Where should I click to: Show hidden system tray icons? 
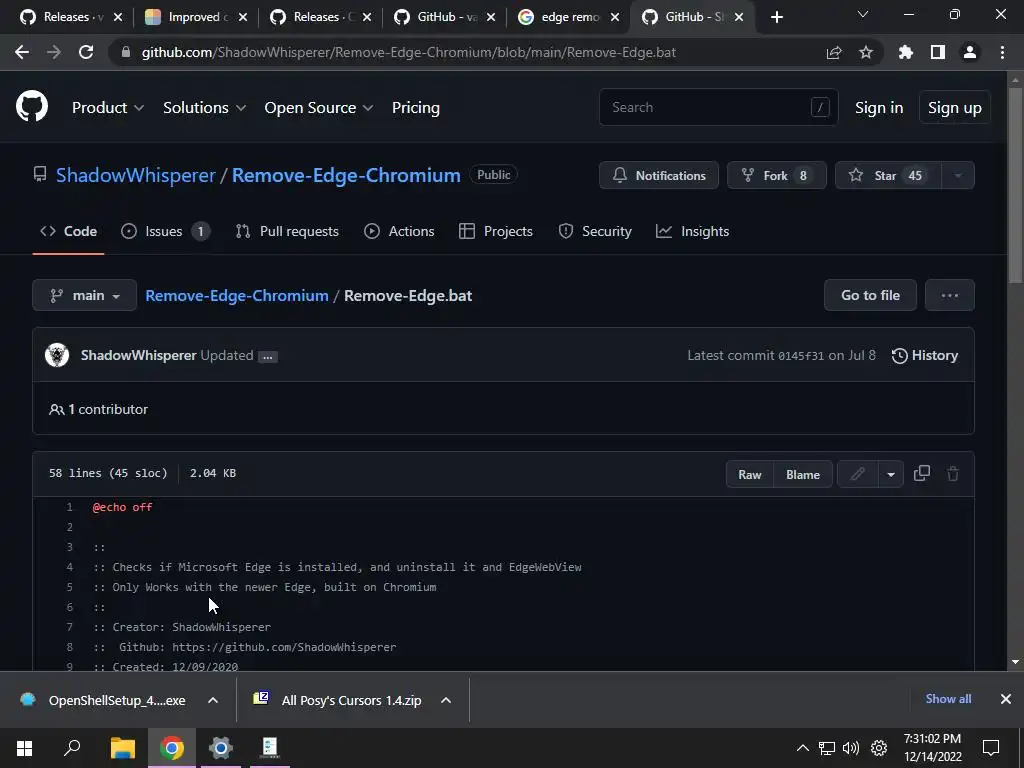(x=803, y=748)
